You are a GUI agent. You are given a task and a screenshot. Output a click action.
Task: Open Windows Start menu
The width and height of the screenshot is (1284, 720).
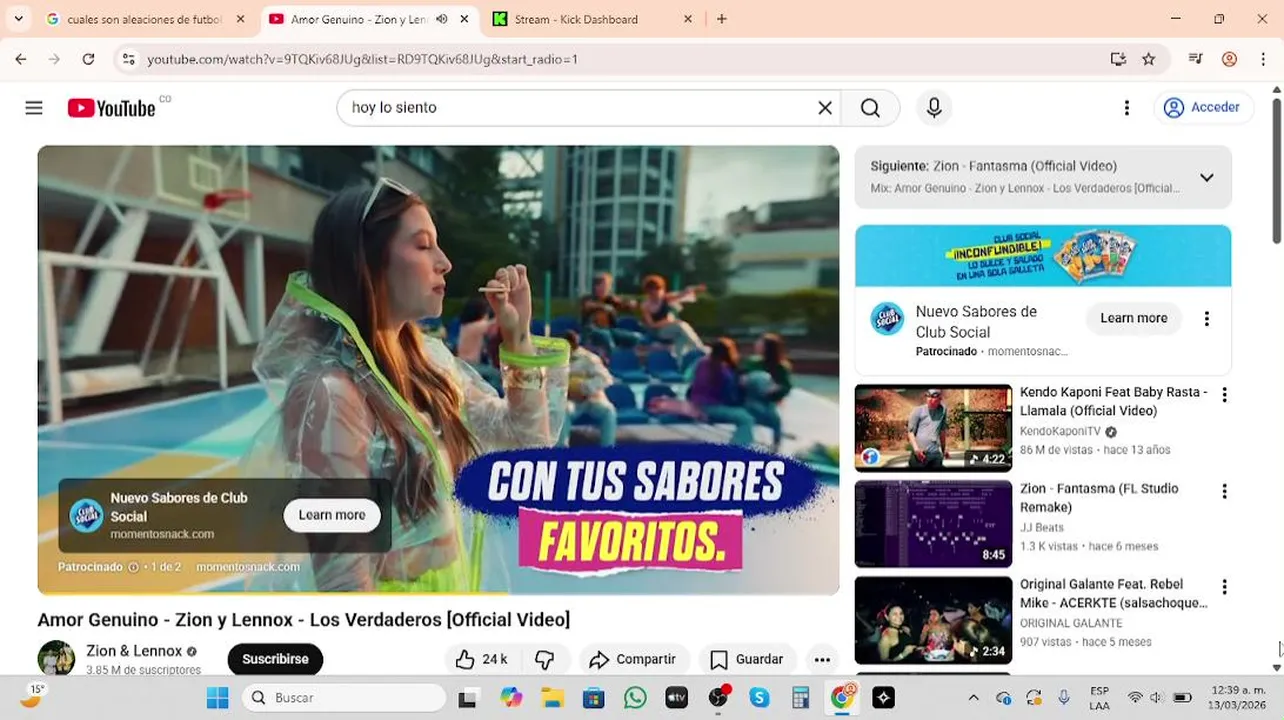[x=217, y=697]
